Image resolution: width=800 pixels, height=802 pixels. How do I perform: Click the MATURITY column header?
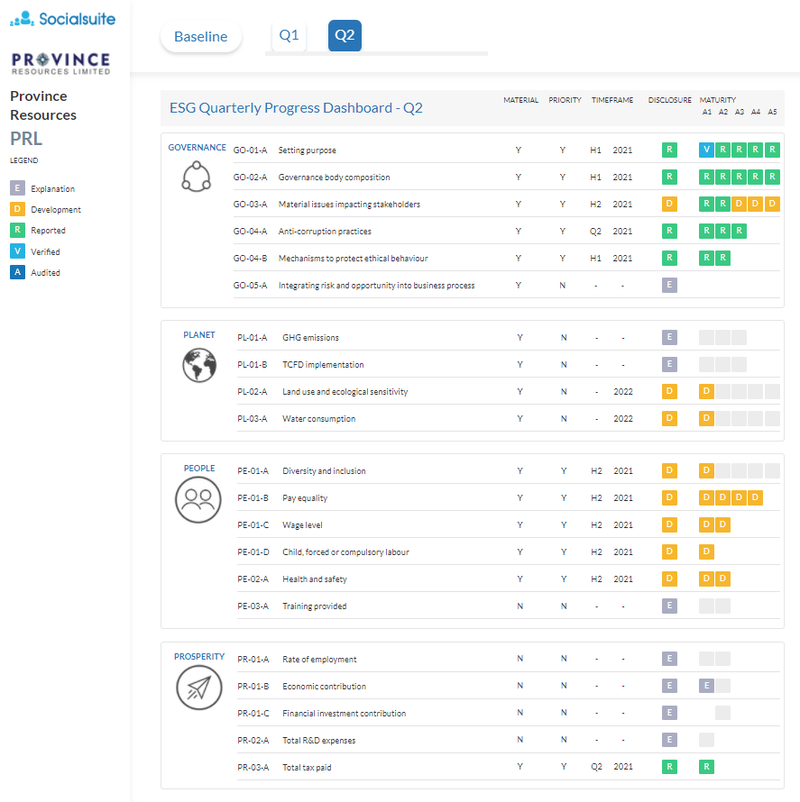(x=718, y=100)
